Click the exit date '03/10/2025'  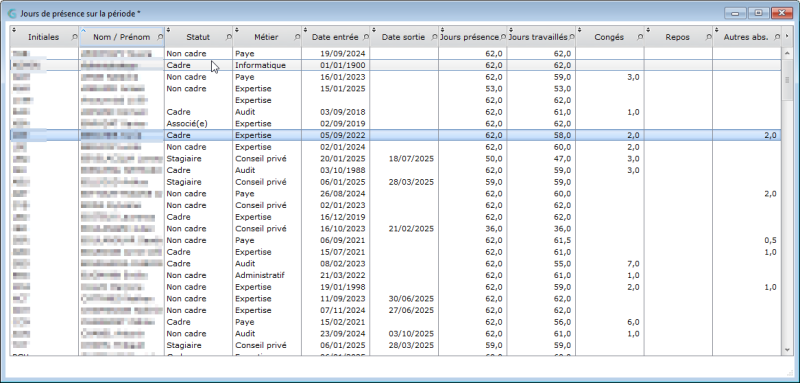pos(411,334)
